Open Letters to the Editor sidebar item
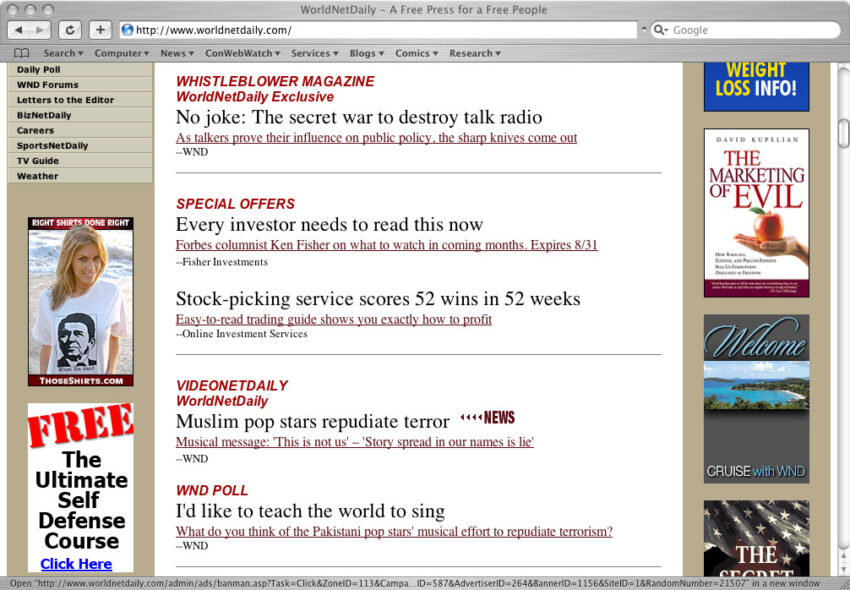This screenshot has height=590, width=850. click(80, 100)
